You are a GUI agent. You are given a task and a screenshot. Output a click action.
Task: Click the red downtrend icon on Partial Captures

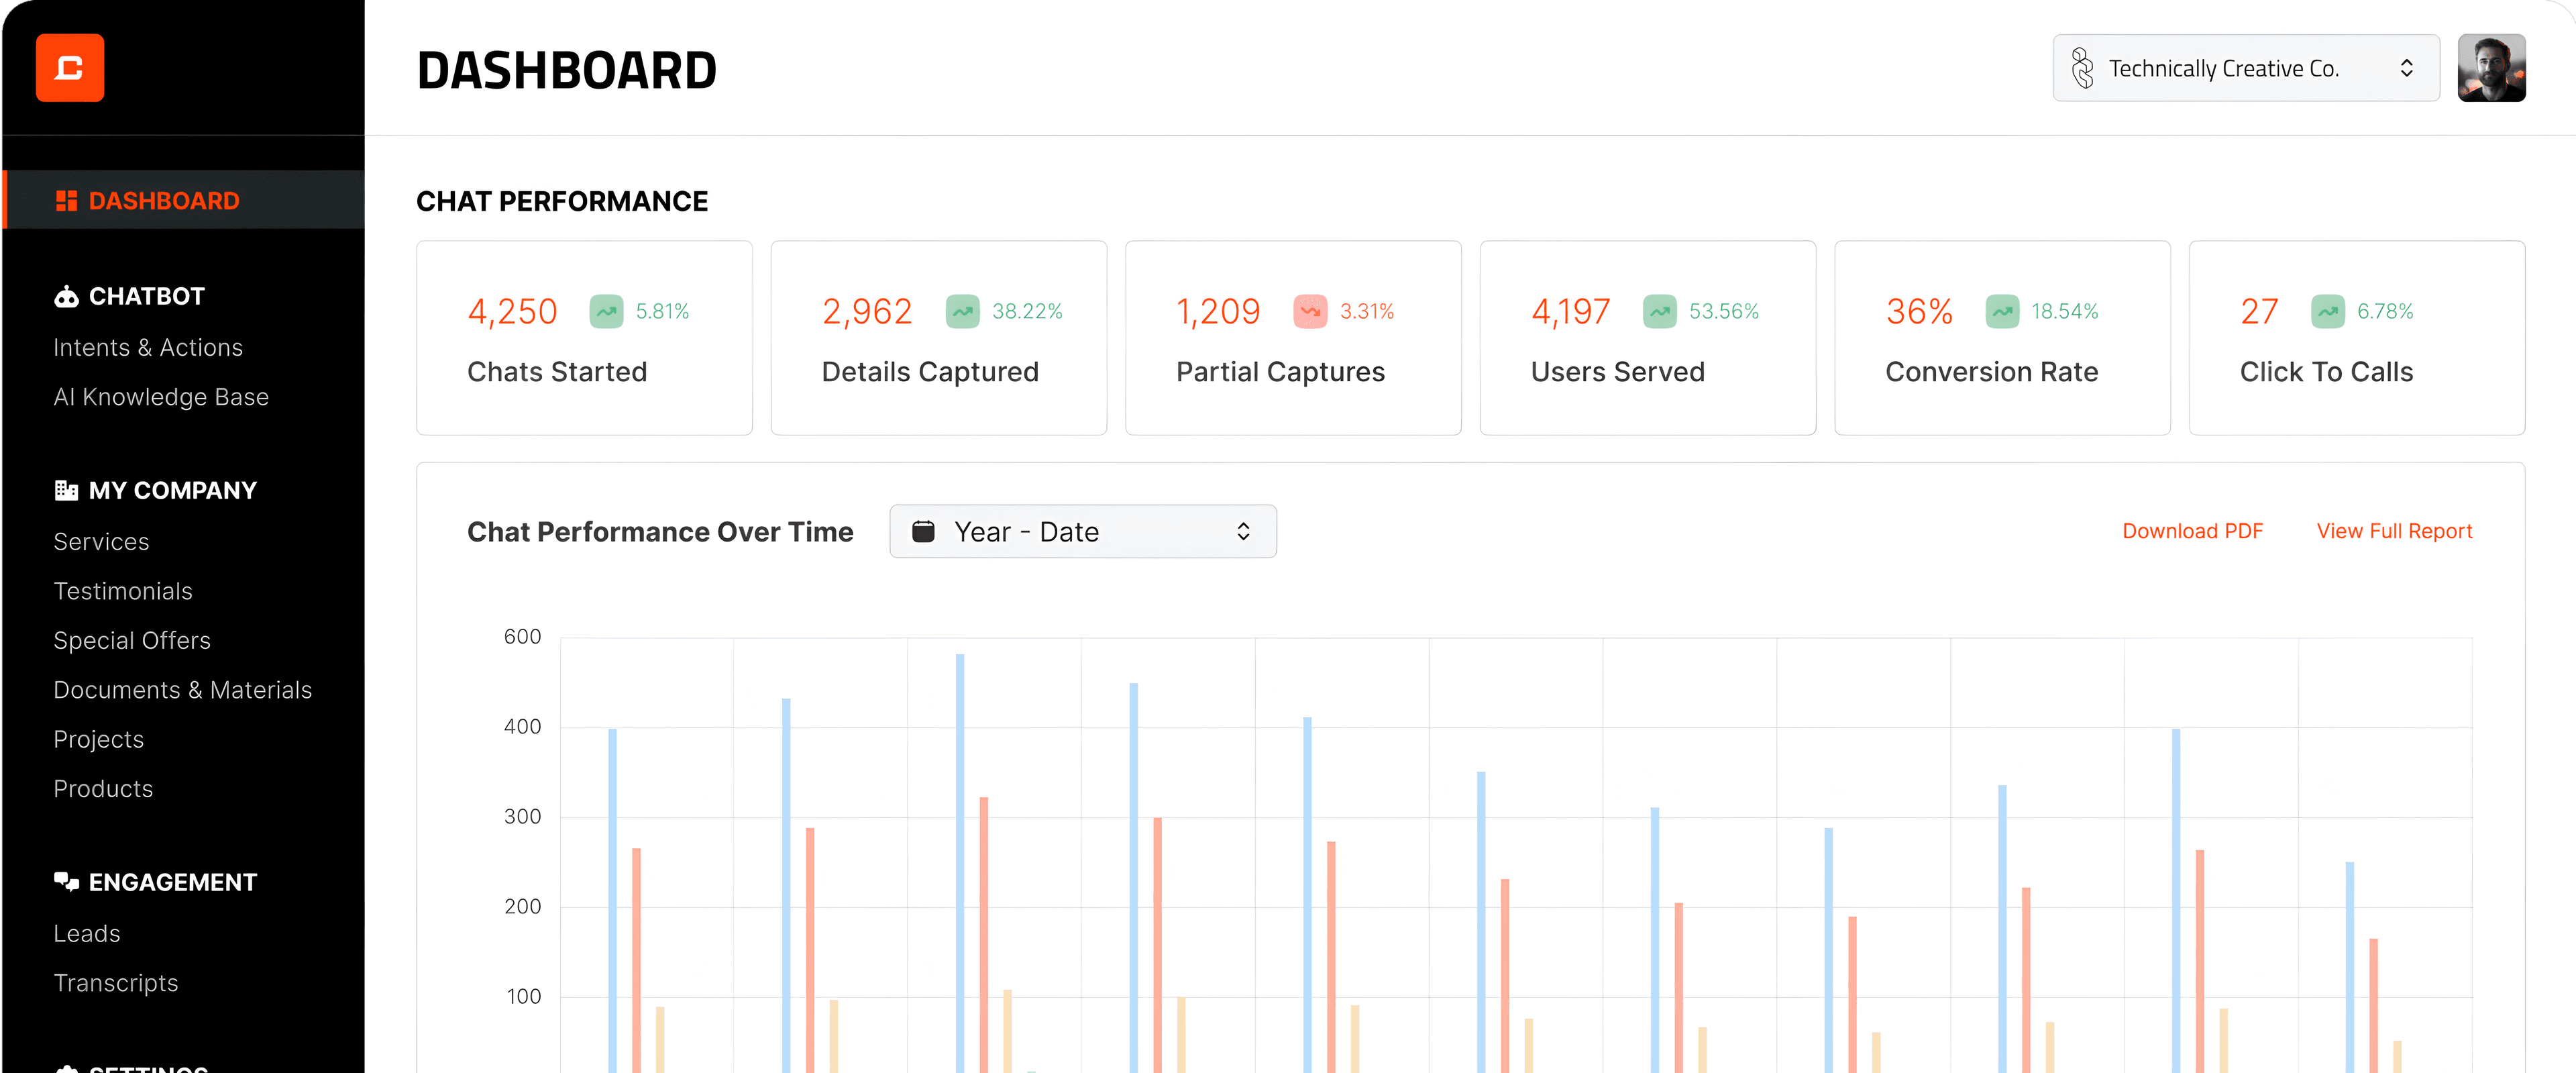(x=1310, y=311)
